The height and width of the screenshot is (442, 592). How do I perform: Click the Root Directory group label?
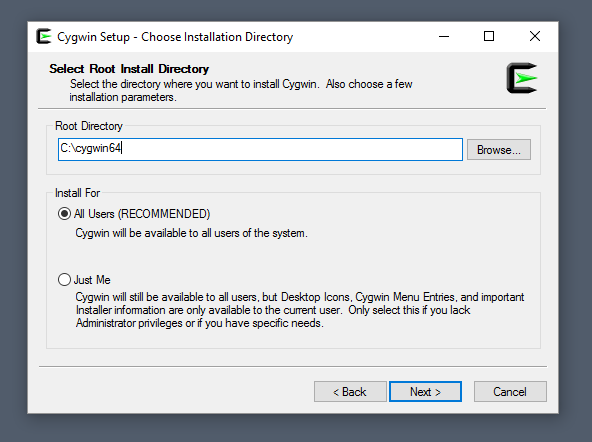pyautogui.click(x=89, y=126)
